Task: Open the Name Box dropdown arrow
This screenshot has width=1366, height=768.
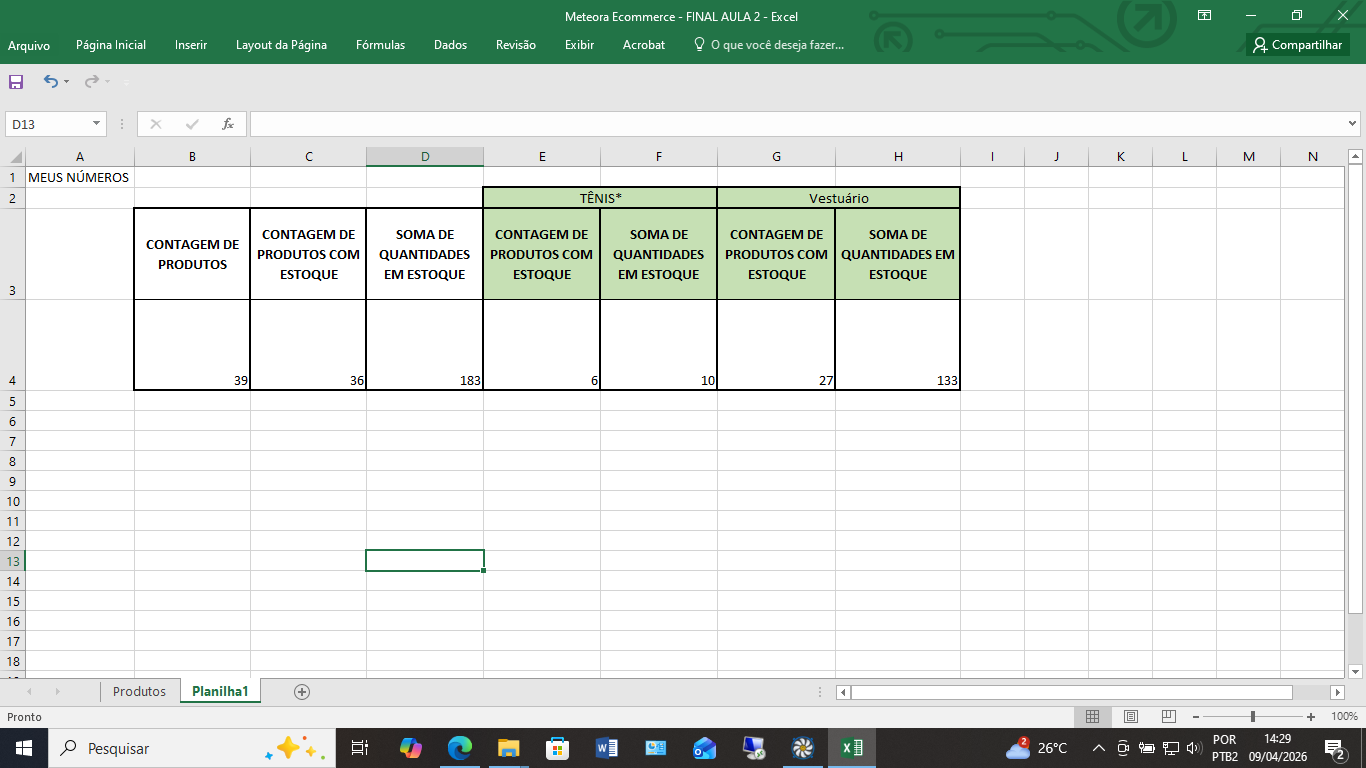Action: (x=97, y=124)
